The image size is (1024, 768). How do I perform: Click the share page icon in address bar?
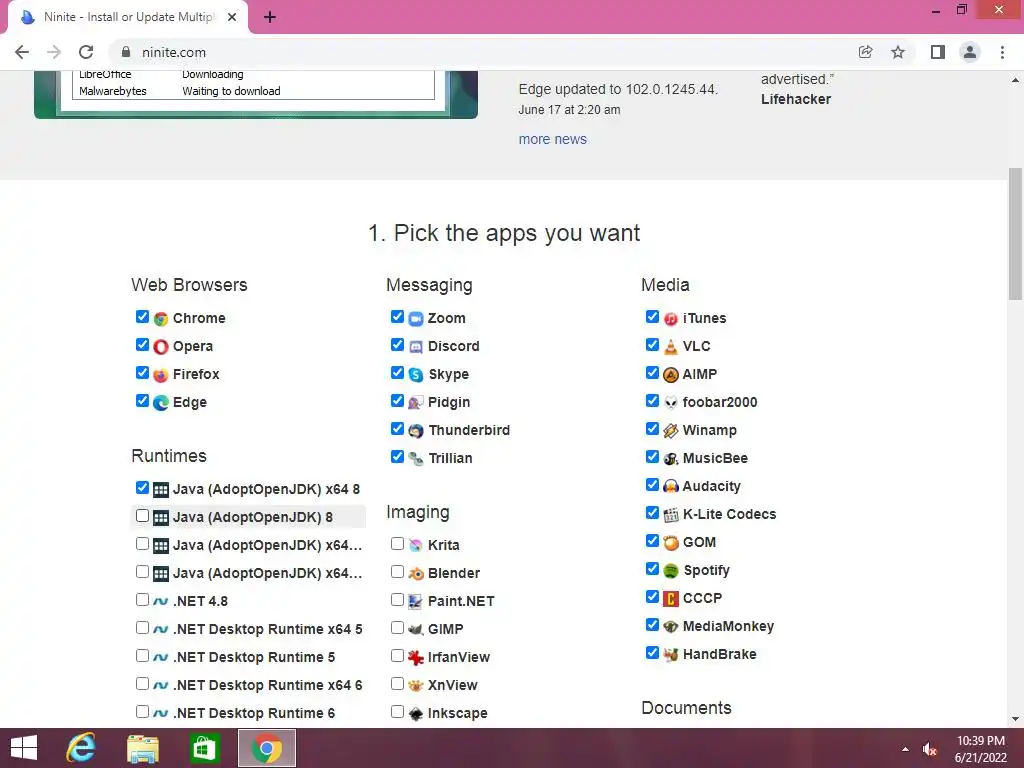[865, 52]
